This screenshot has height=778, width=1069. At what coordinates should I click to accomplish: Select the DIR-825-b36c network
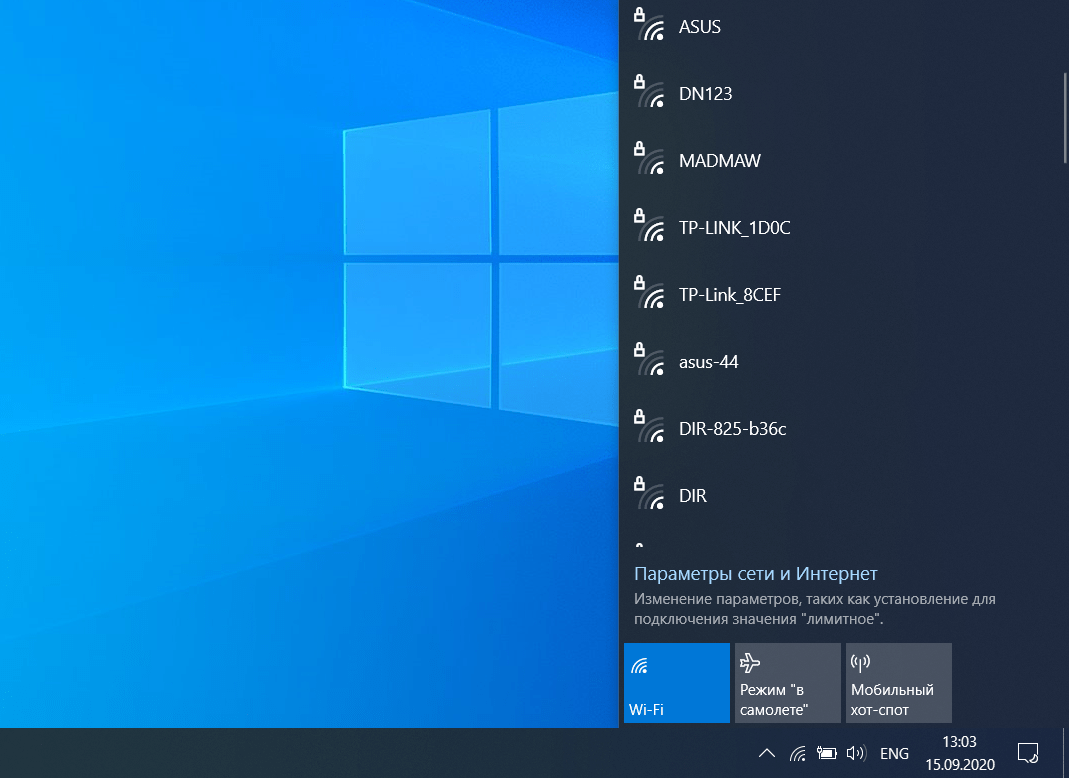pos(841,429)
